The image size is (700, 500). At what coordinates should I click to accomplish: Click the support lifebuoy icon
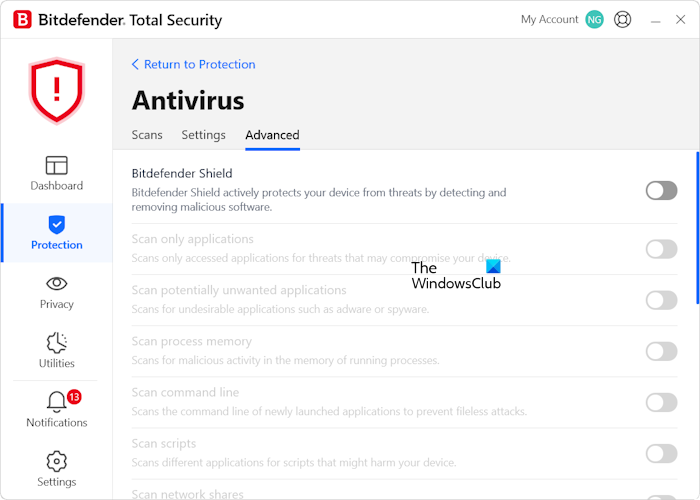click(623, 19)
